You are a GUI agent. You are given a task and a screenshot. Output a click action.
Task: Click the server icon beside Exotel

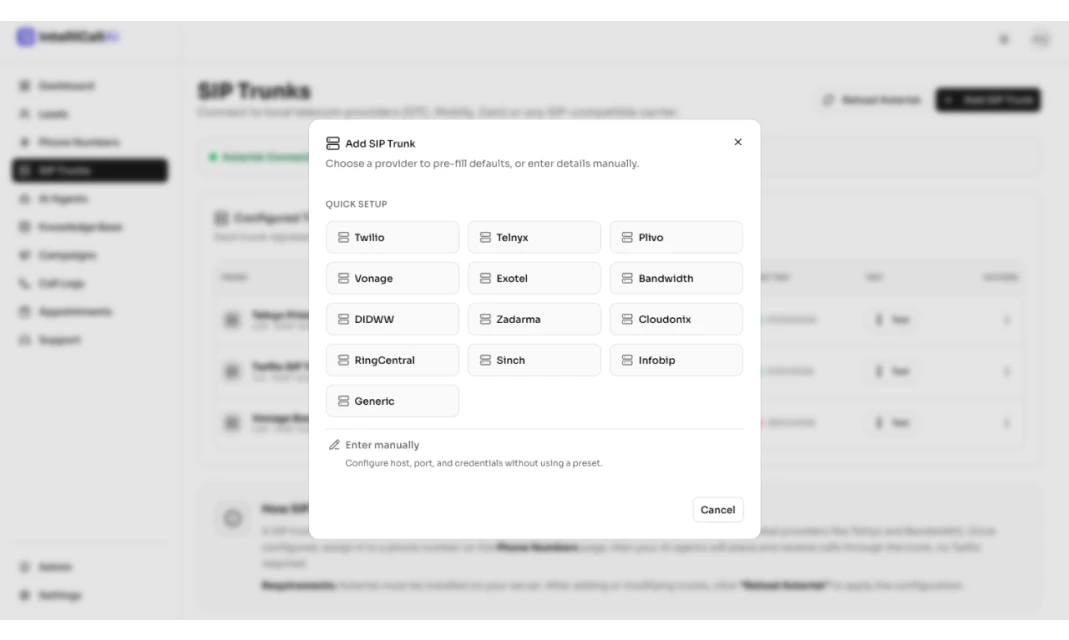coord(485,278)
